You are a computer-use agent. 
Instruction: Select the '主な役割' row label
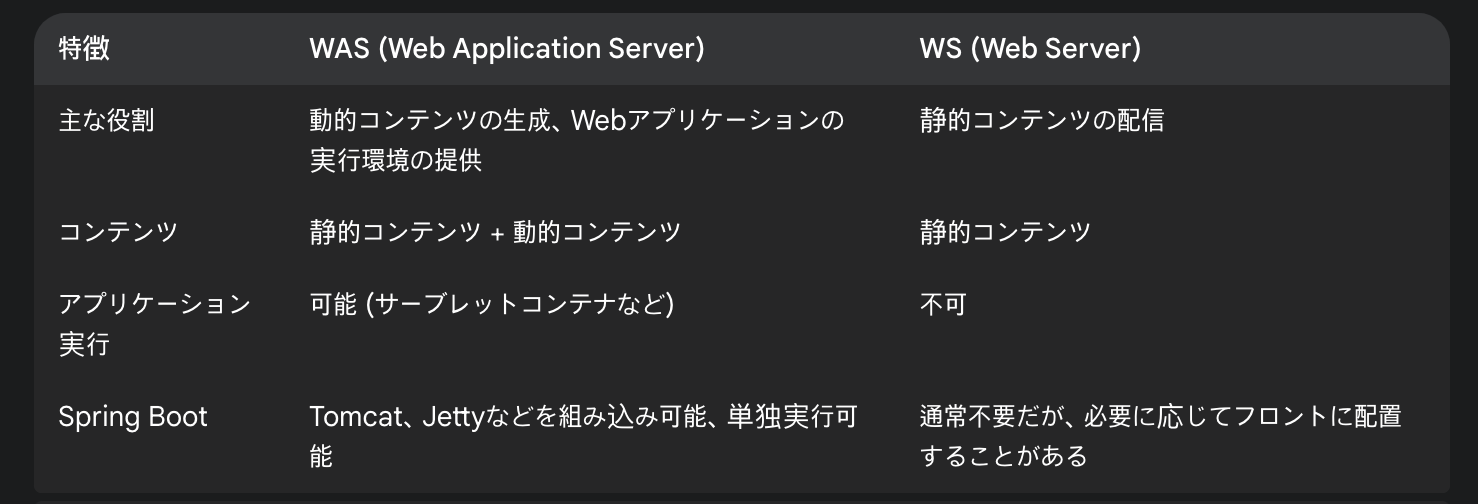(x=107, y=121)
